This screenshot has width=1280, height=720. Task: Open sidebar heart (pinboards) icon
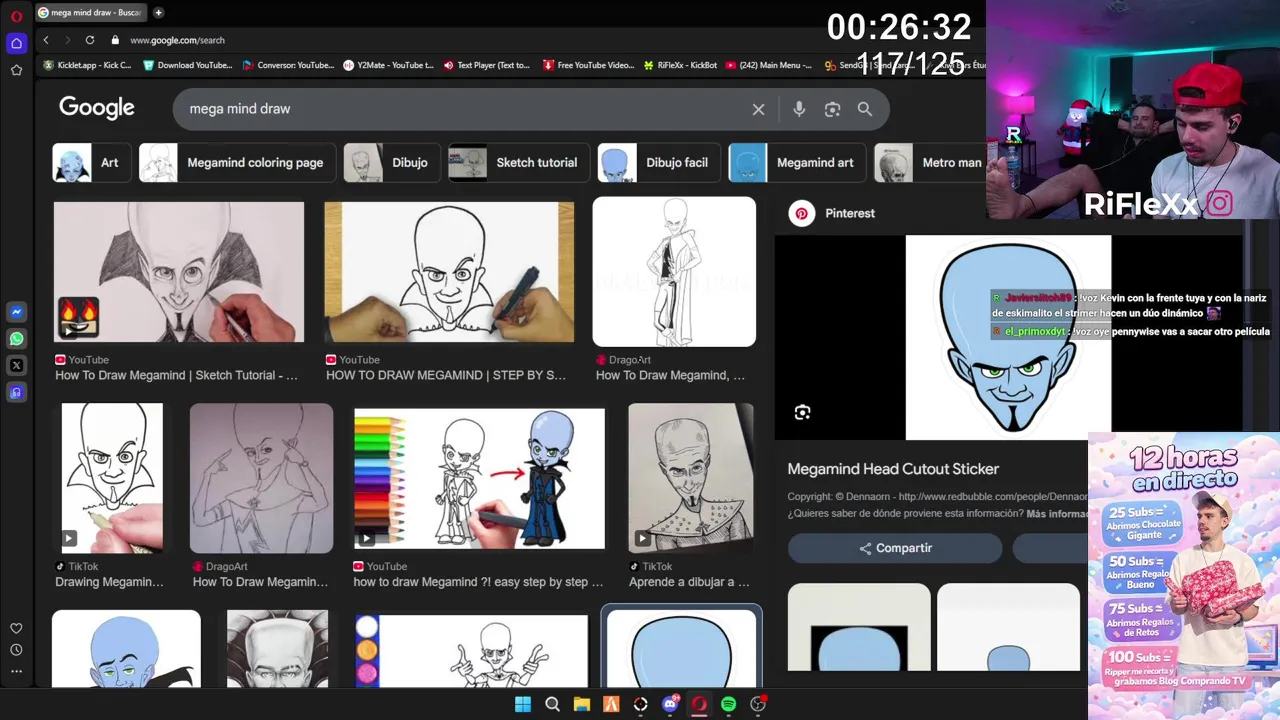pyautogui.click(x=16, y=628)
